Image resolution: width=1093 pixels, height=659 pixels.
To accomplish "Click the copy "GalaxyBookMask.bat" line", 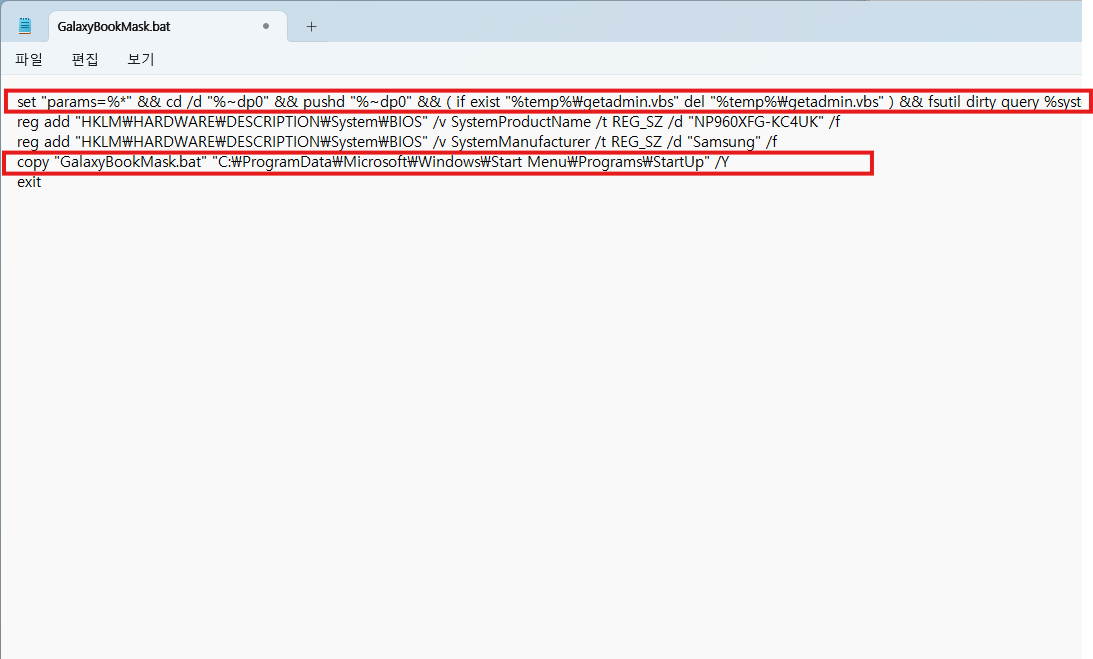I will [373, 162].
